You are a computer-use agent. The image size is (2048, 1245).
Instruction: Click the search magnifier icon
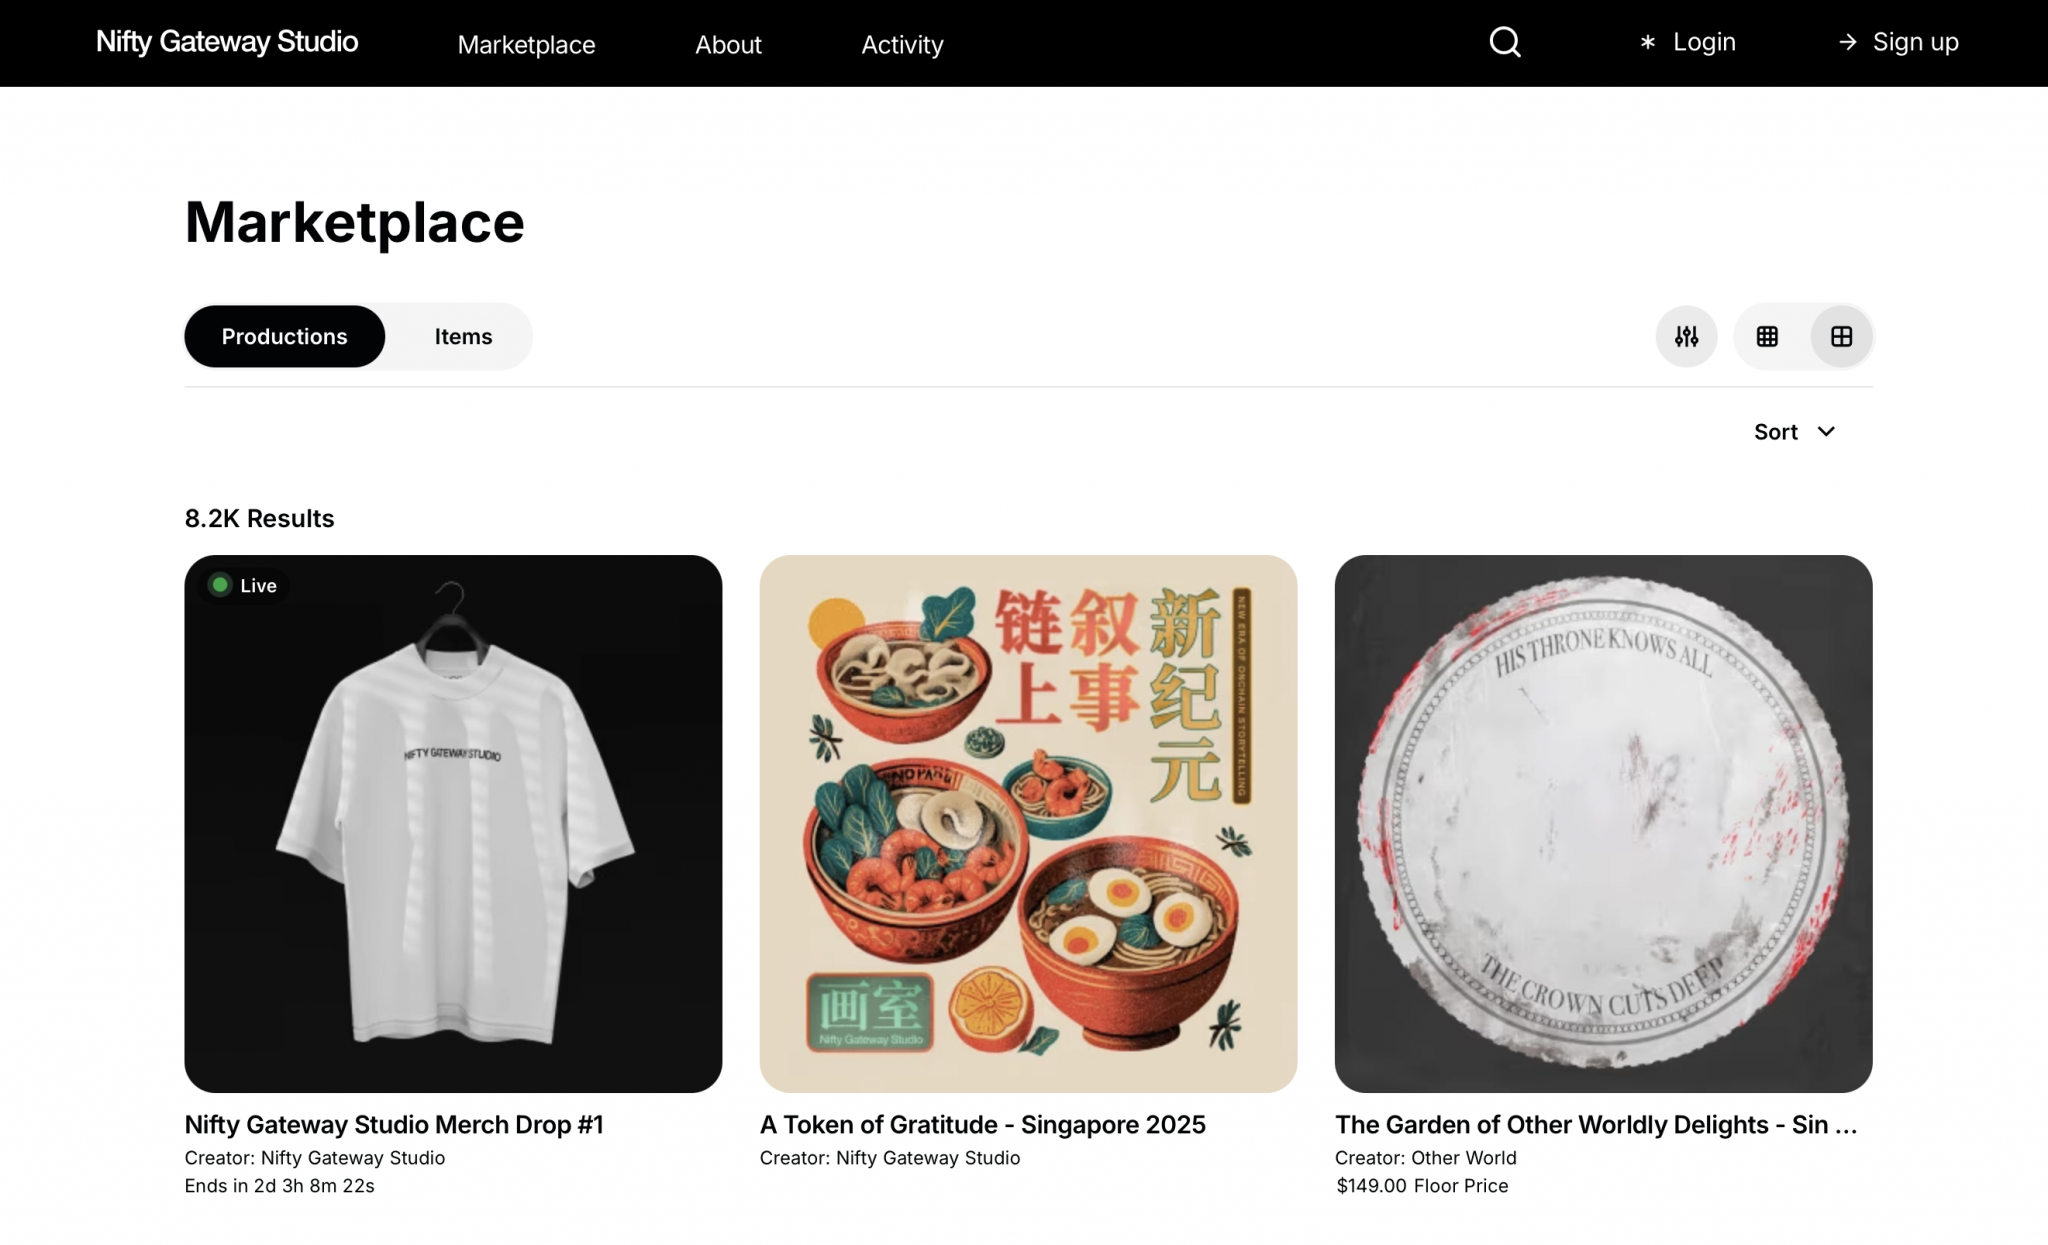(x=1504, y=42)
